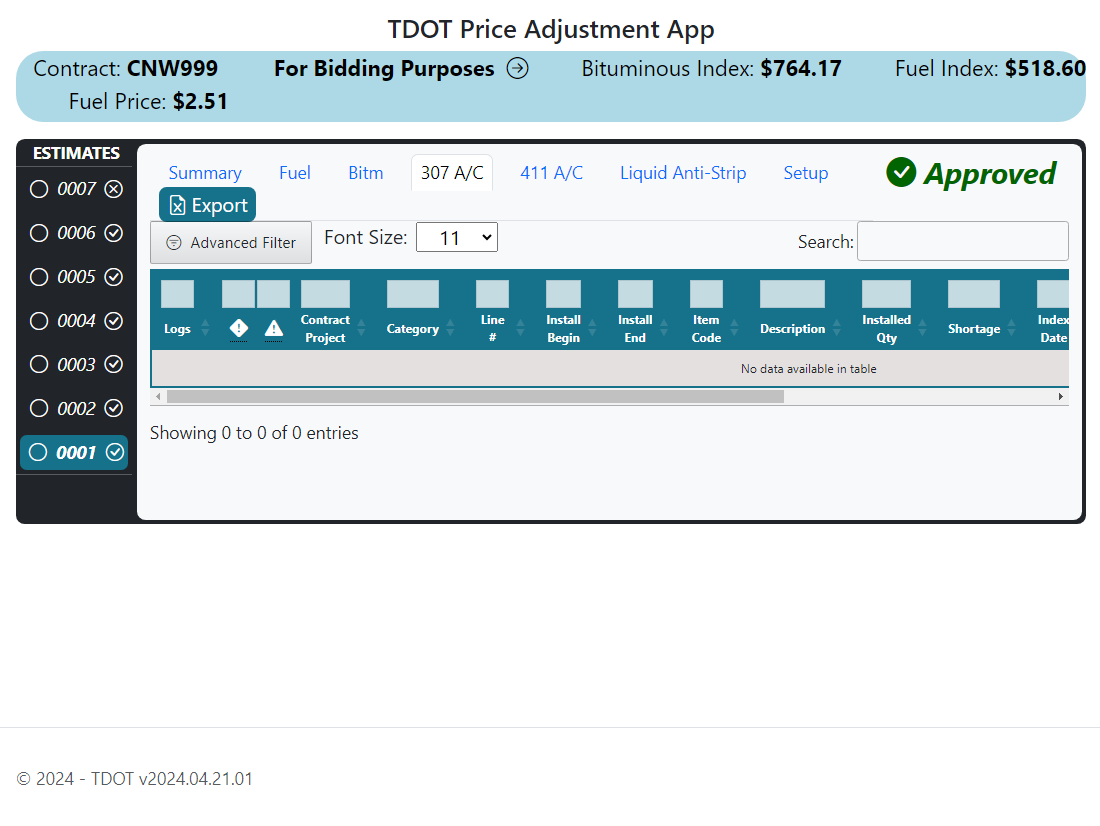Sort by the Item Code column arrows

pyautogui.click(x=735, y=328)
